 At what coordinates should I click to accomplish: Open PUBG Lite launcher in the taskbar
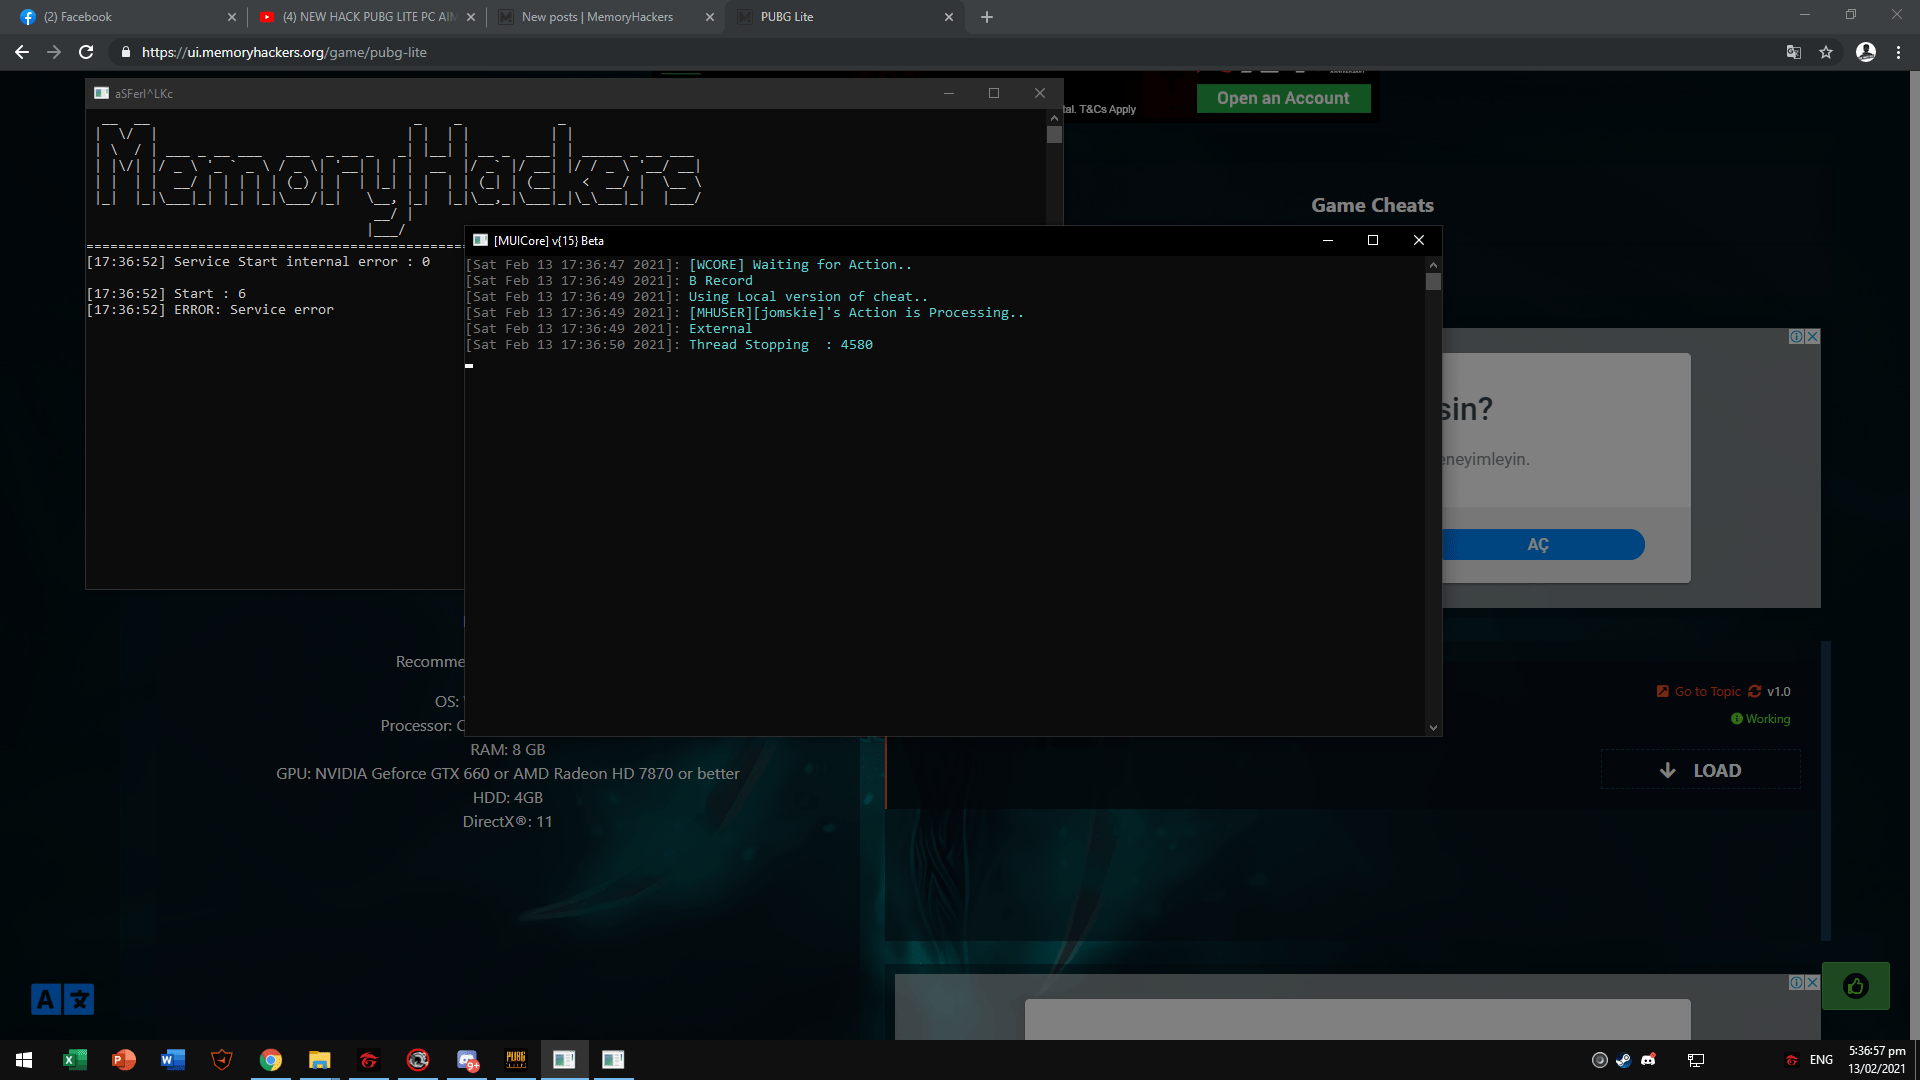point(516,1060)
